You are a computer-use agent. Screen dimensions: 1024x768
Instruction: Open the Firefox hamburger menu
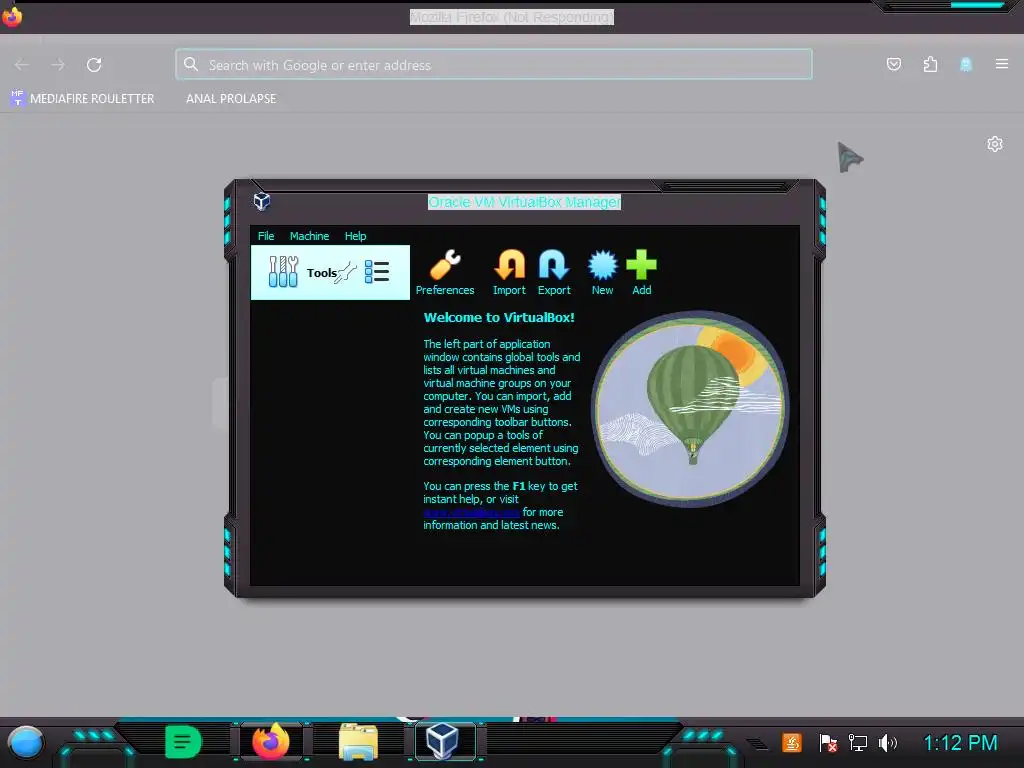click(1002, 64)
